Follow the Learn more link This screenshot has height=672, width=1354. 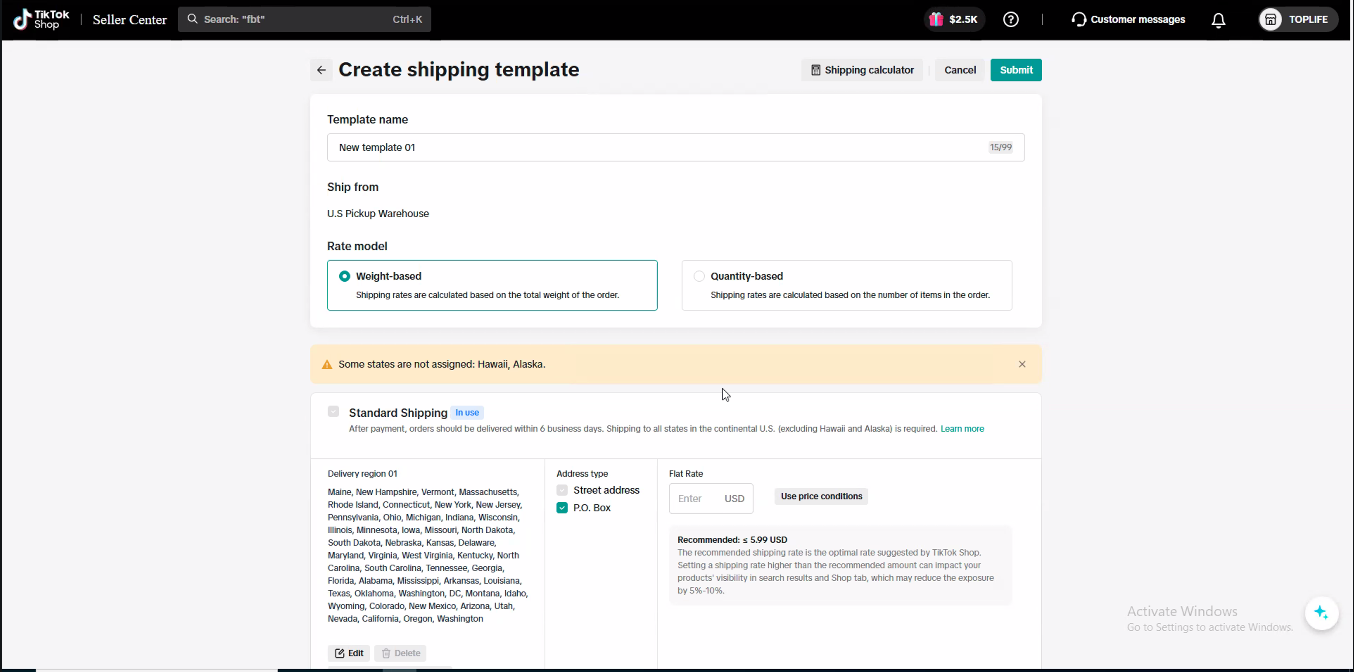click(962, 429)
